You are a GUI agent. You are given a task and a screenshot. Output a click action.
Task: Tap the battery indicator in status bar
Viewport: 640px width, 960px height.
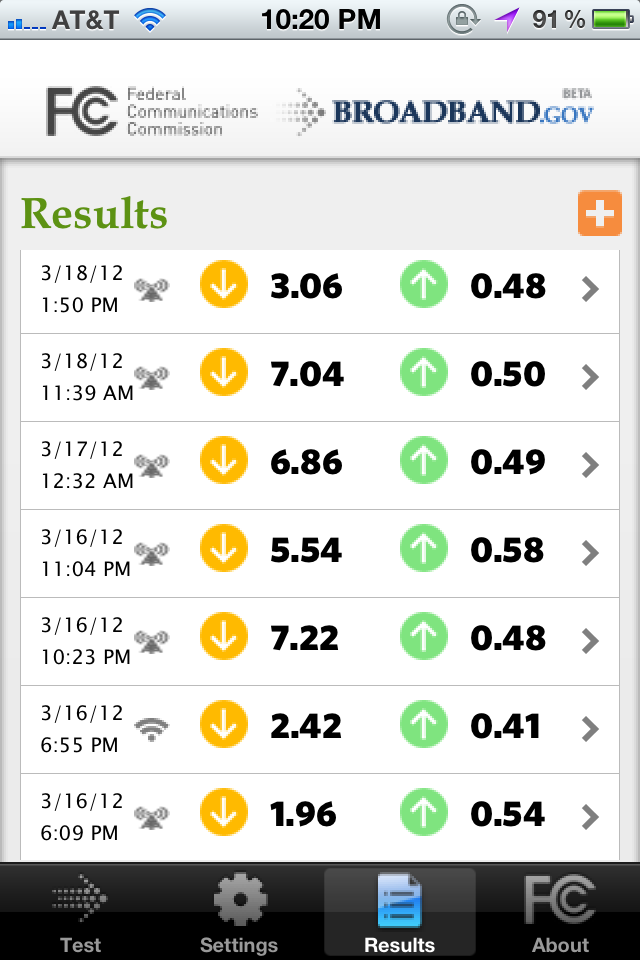tap(613, 19)
